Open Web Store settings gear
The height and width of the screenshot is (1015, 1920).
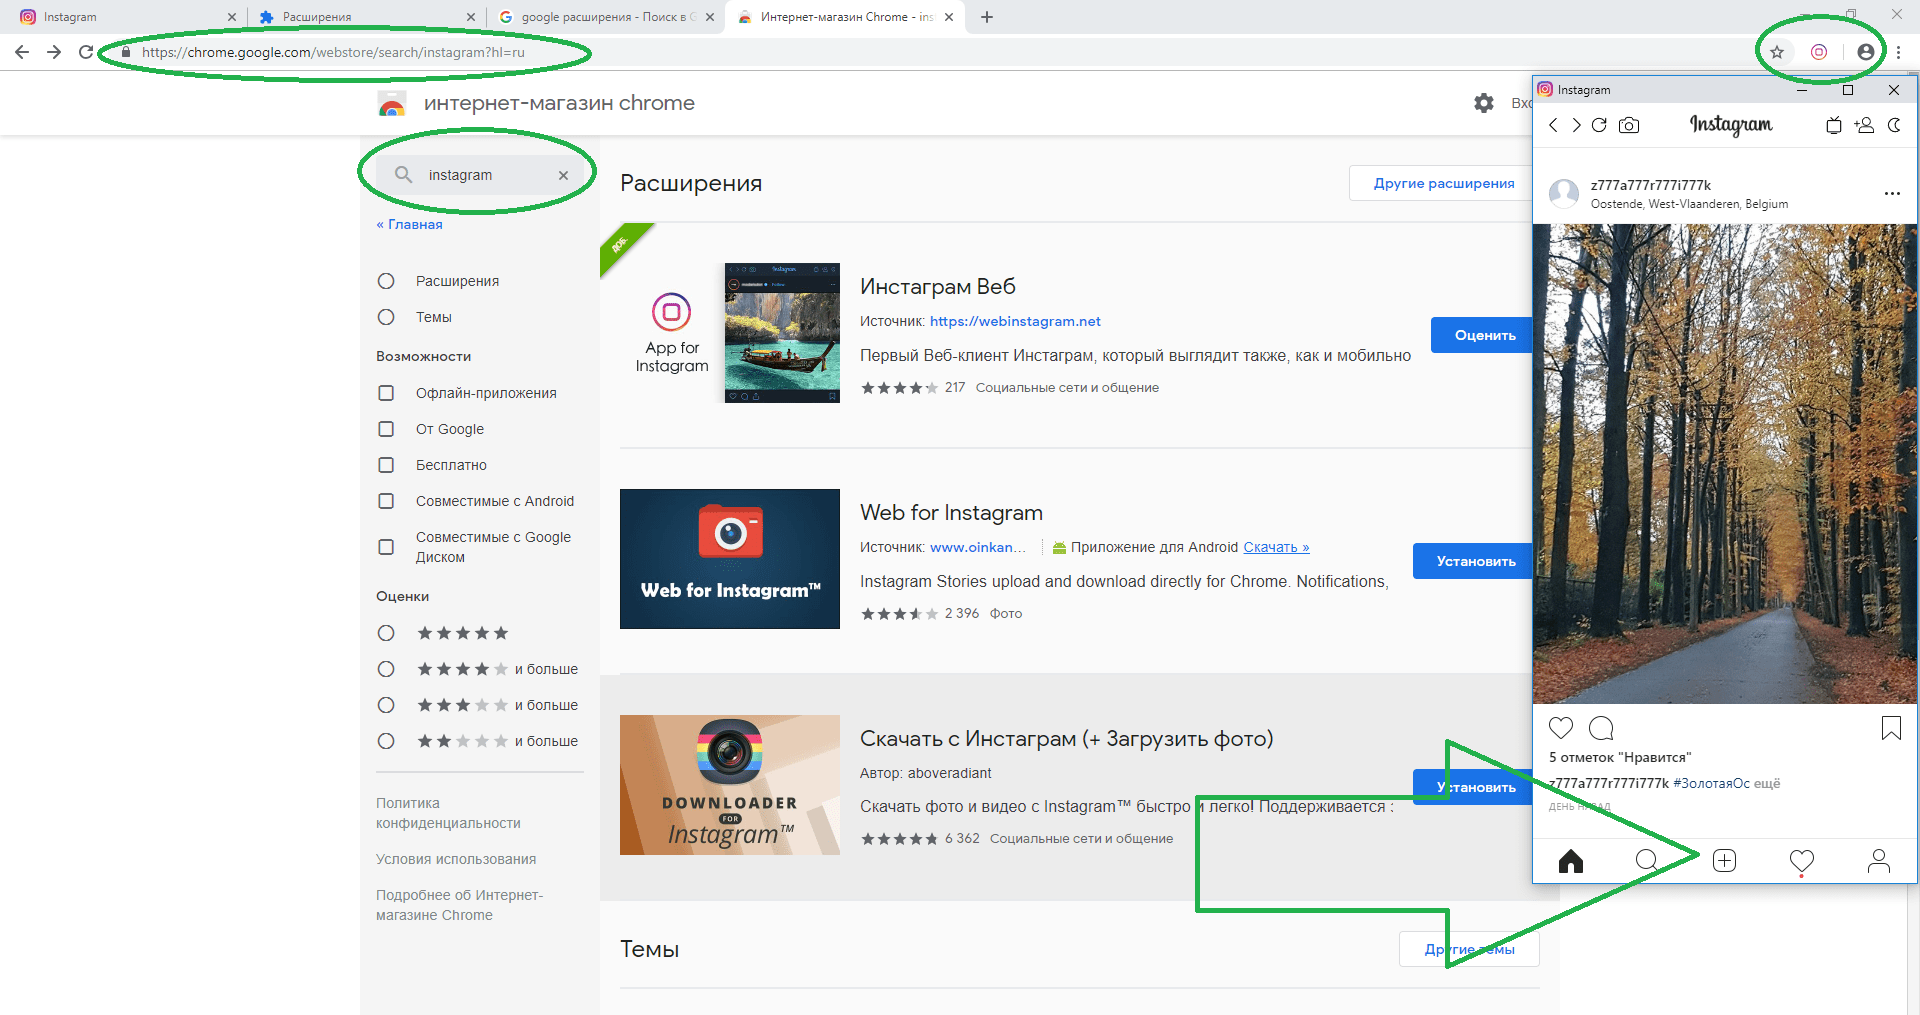1484,103
